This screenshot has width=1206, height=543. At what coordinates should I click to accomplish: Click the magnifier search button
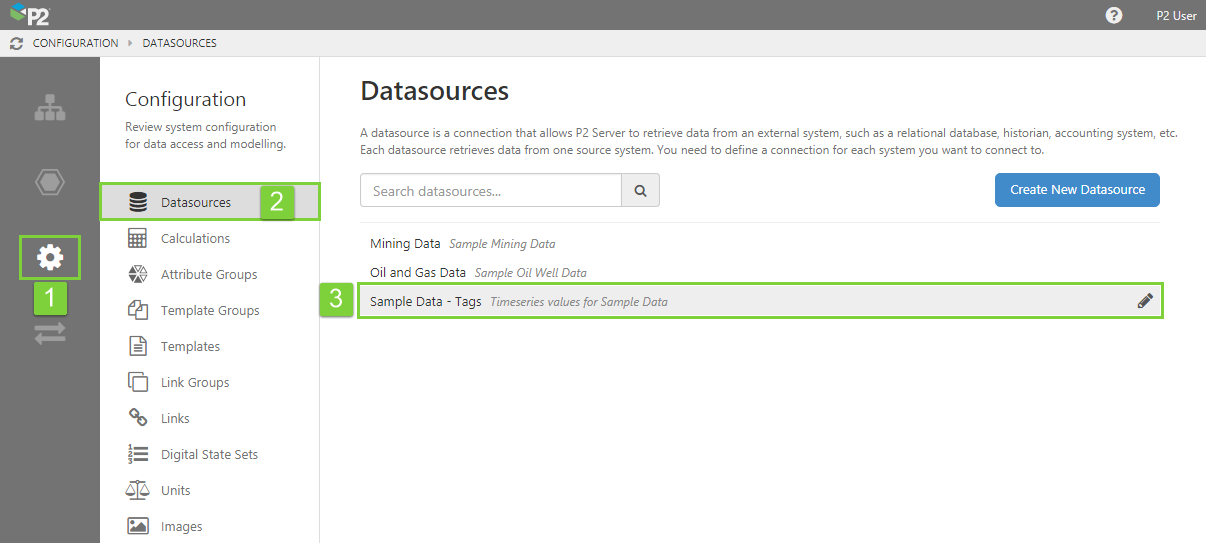(x=640, y=190)
